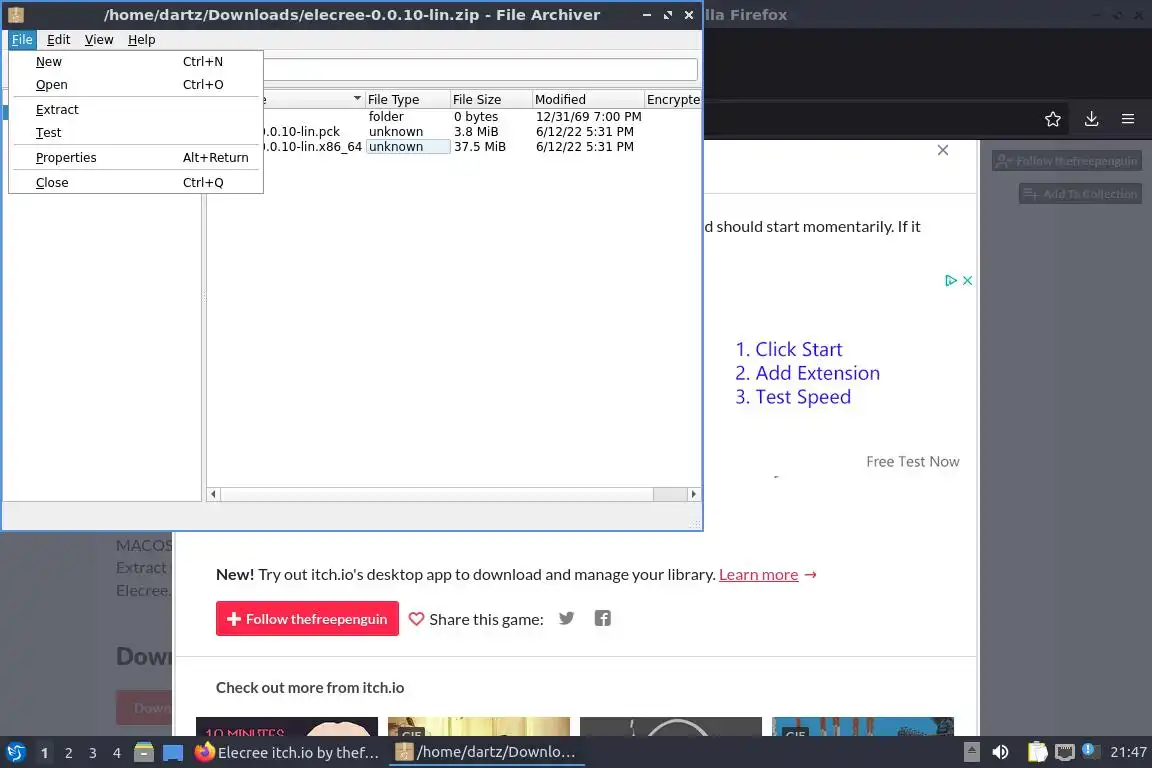This screenshot has width=1152, height=768.
Task: Select Test in the File menu
Action: pyautogui.click(x=135, y=132)
